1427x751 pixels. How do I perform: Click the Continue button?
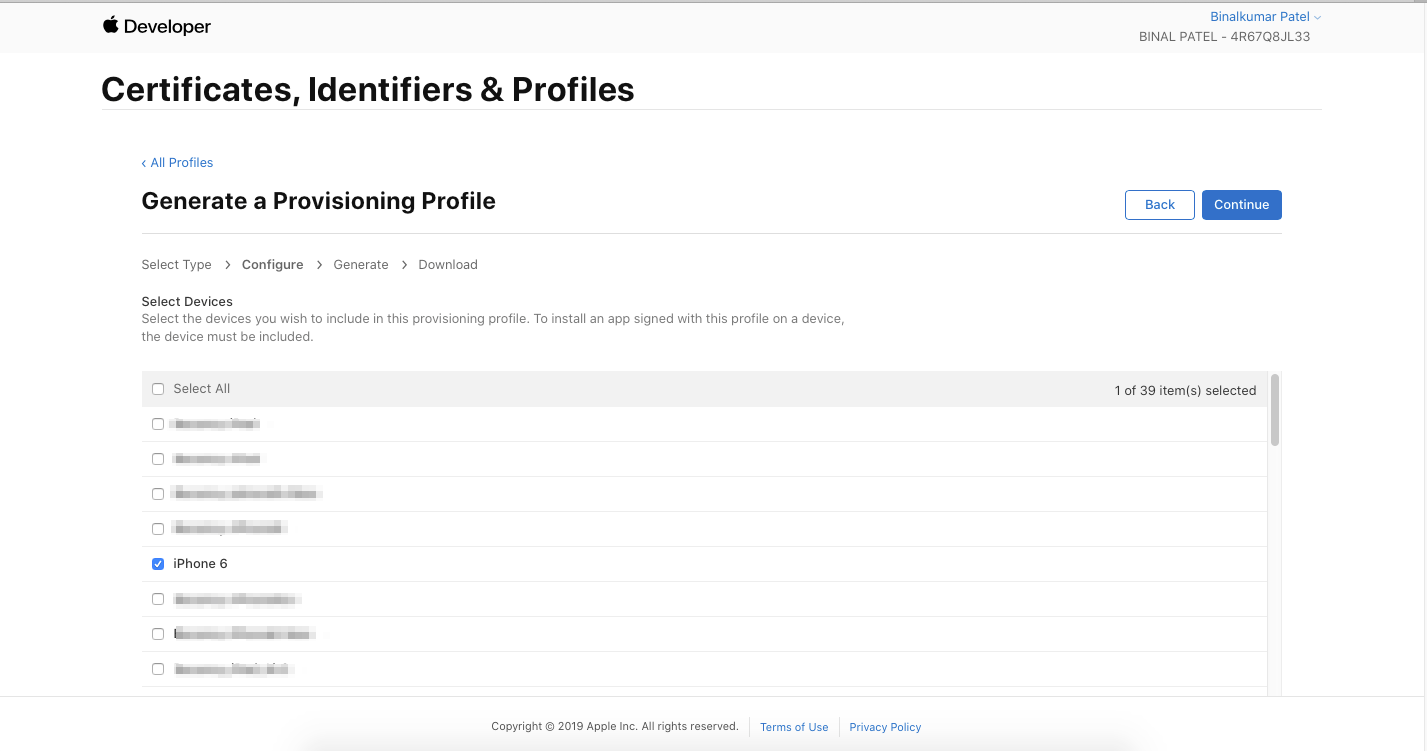click(1241, 204)
